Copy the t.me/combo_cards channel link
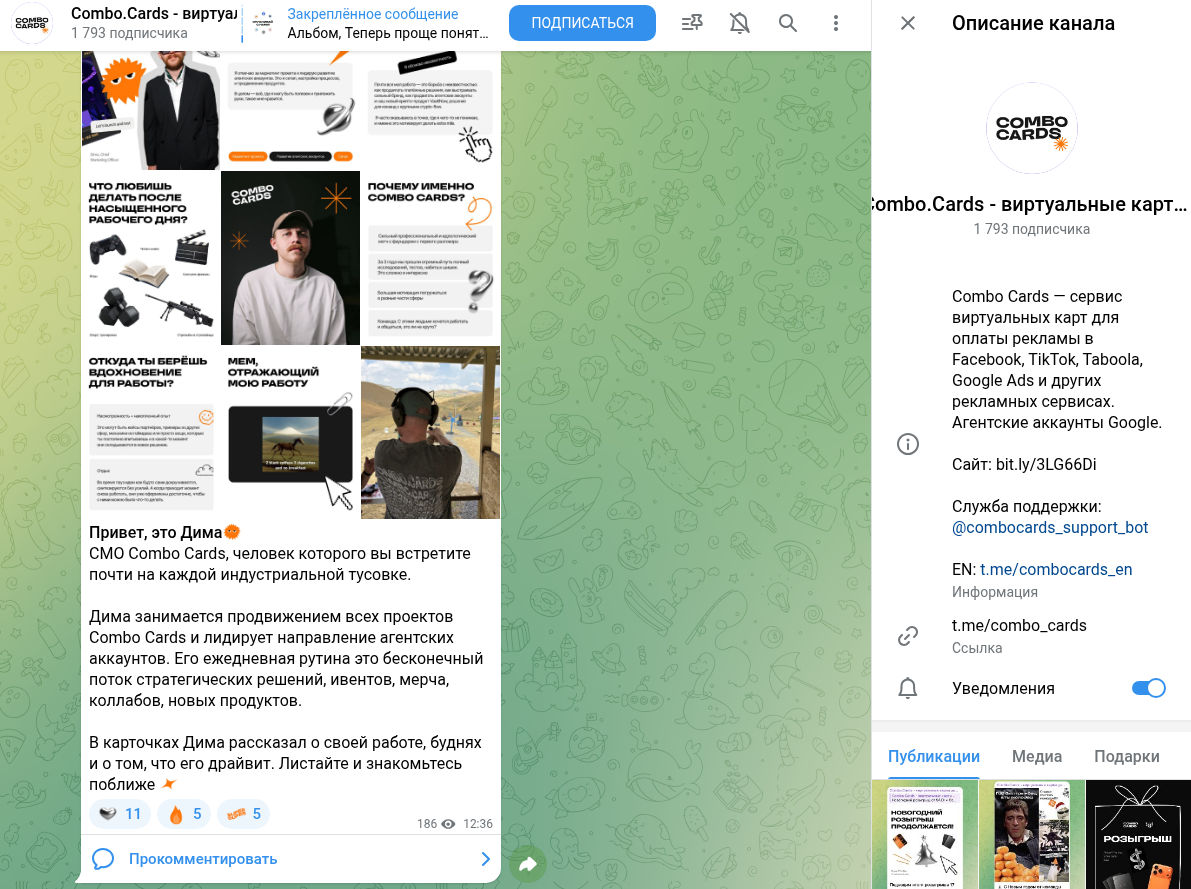The width and height of the screenshot is (1191, 889). pos(1019,625)
